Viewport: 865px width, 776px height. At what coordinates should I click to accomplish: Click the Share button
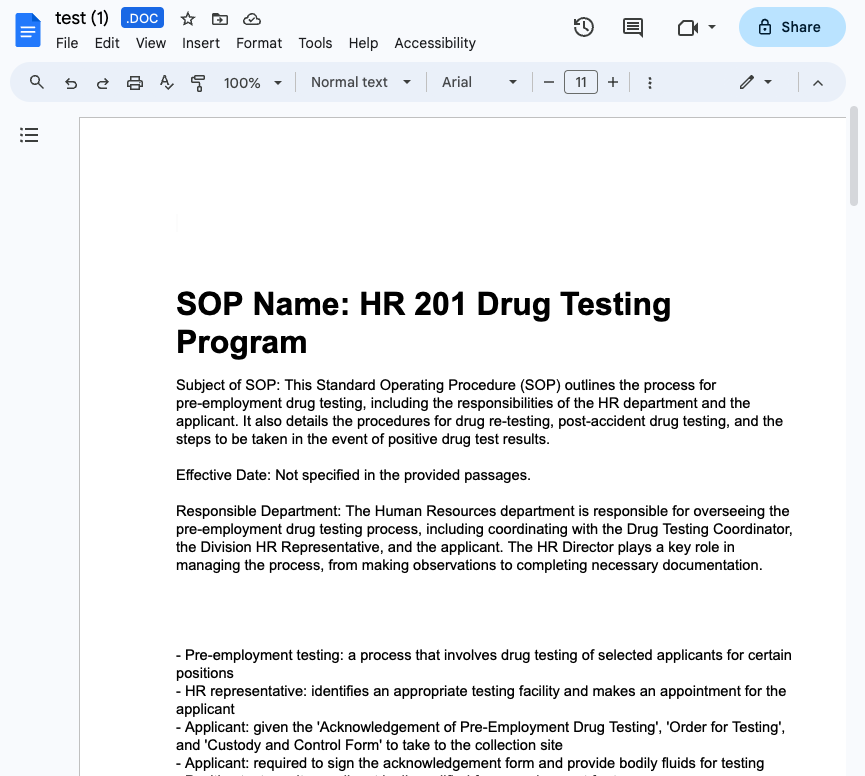point(792,27)
